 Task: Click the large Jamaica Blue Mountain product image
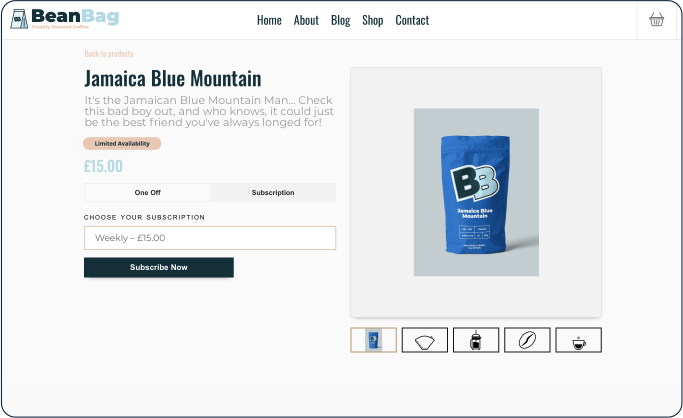coord(476,192)
